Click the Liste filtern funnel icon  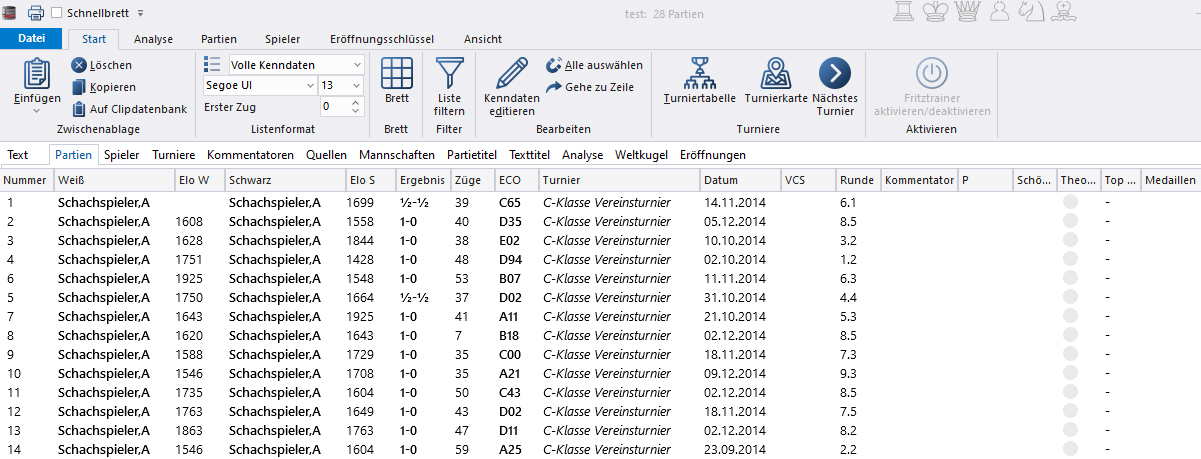click(x=450, y=73)
